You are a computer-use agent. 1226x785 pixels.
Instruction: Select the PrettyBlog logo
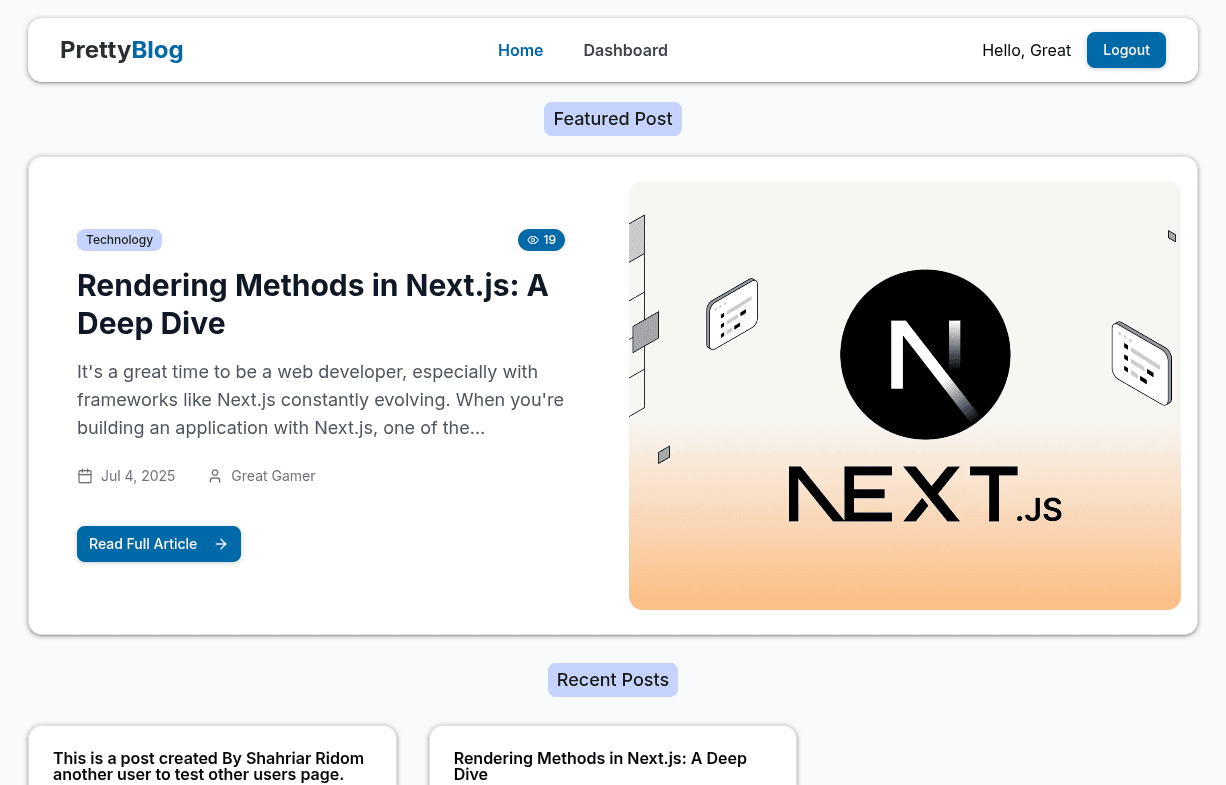click(121, 49)
